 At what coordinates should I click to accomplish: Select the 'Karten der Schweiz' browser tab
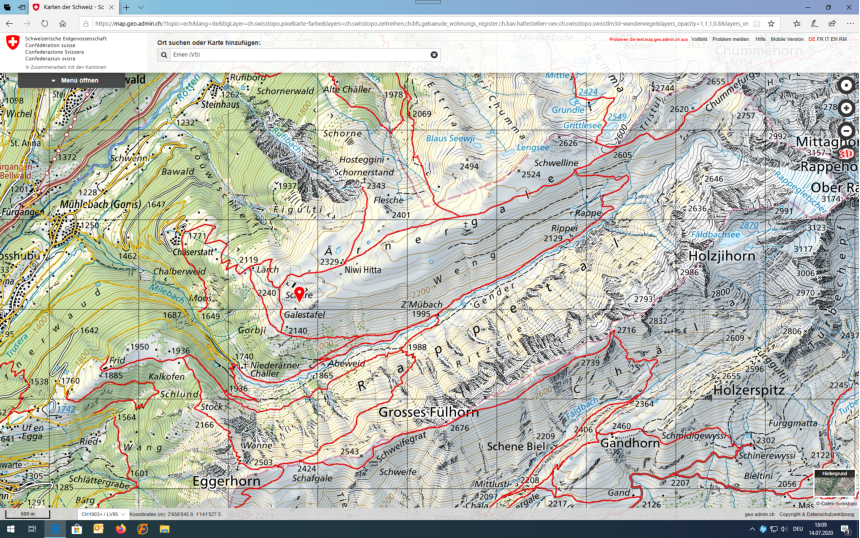[x=72, y=7]
